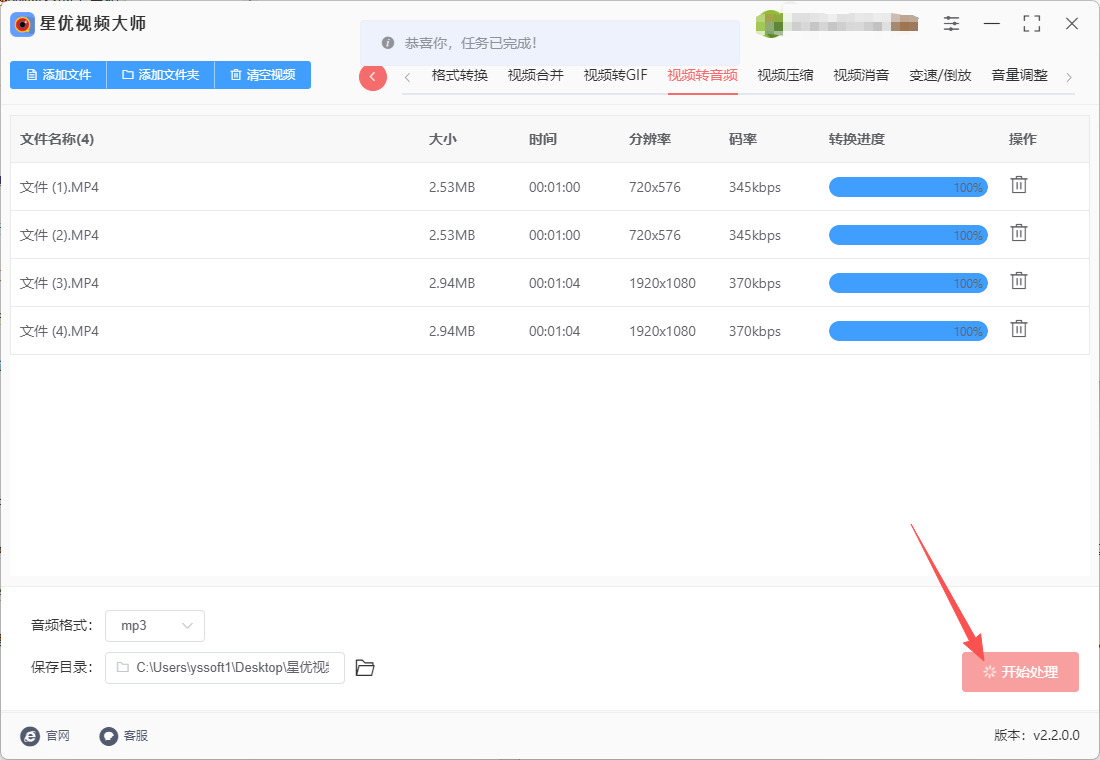Click the 2.53MB size of 文件 (1).MP4
The image size is (1100, 760).
(452, 187)
